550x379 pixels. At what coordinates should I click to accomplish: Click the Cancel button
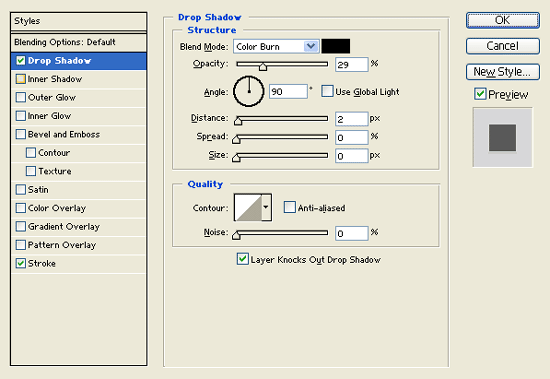(503, 46)
